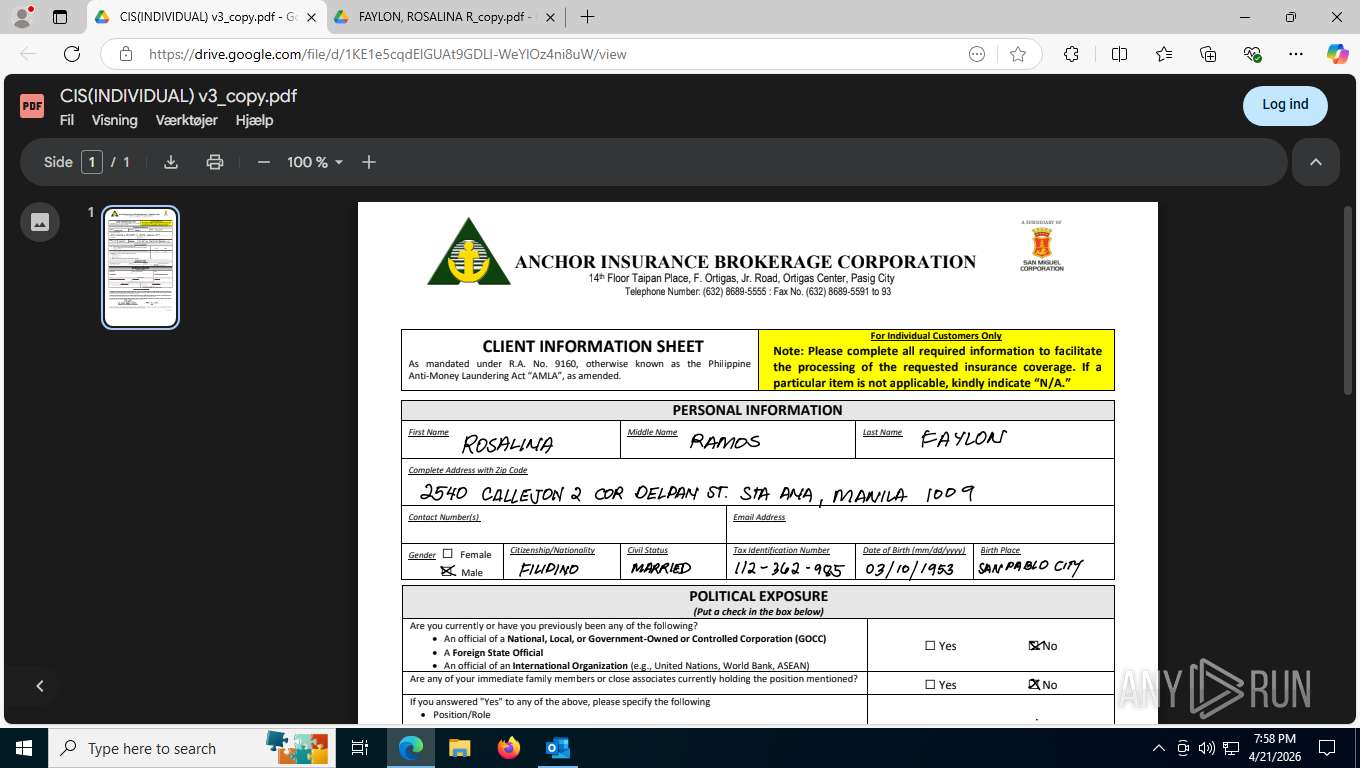Image resolution: width=1360 pixels, height=768 pixels.
Task: Toggle No for family members question
Action: 1034,685
